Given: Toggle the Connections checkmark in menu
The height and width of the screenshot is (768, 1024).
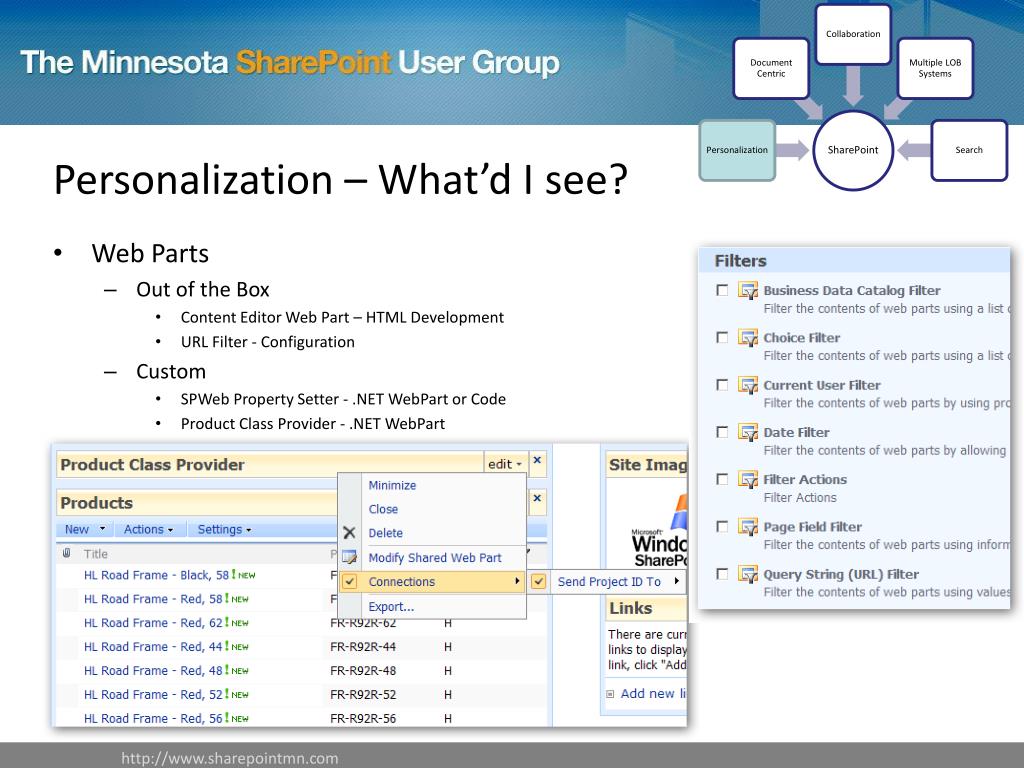Looking at the screenshot, I should (x=350, y=582).
